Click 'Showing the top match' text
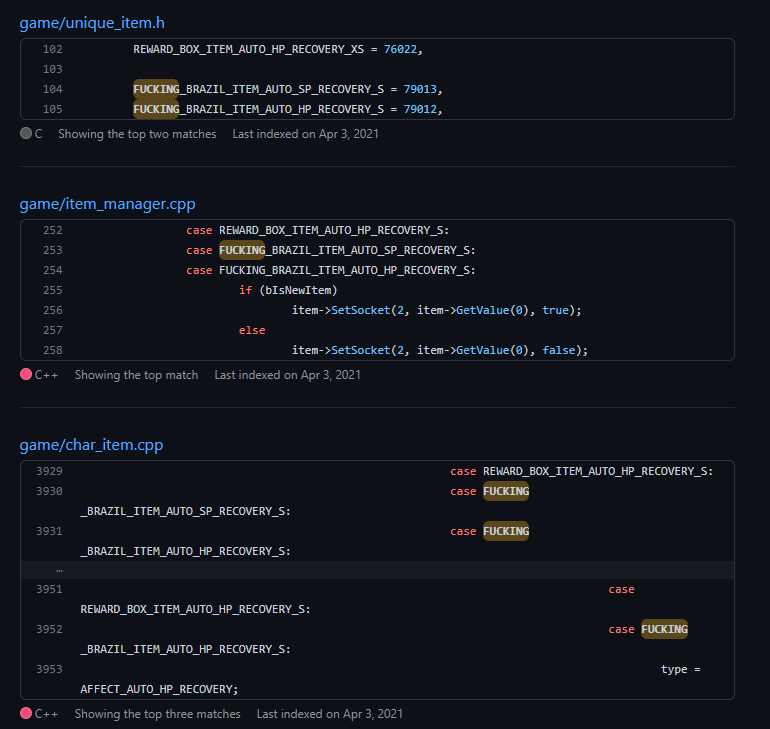The image size is (770, 729). pos(137,375)
